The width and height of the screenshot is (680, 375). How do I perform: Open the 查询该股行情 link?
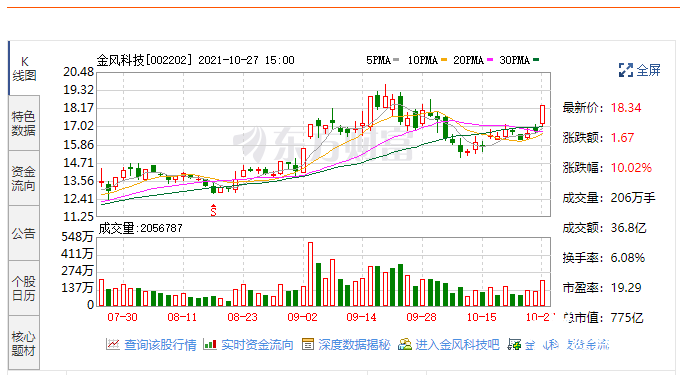(160, 345)
